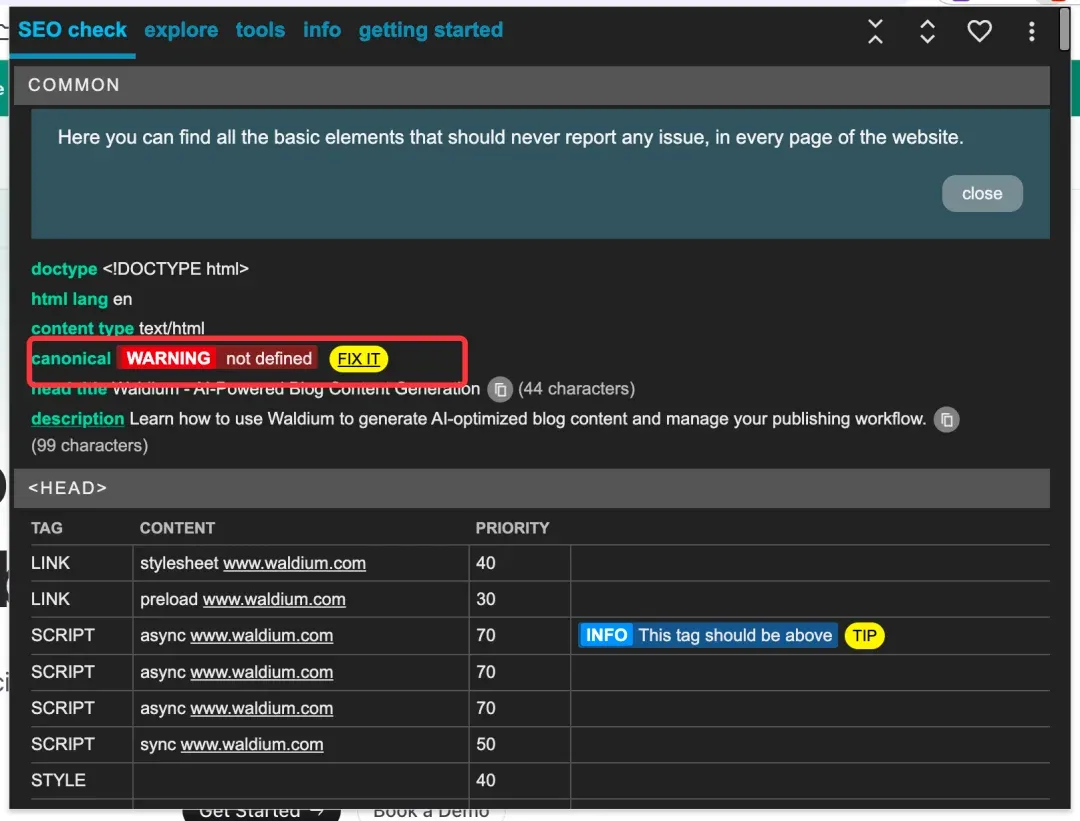Open the info tab
1080x821 pixels.
point(322,30)
